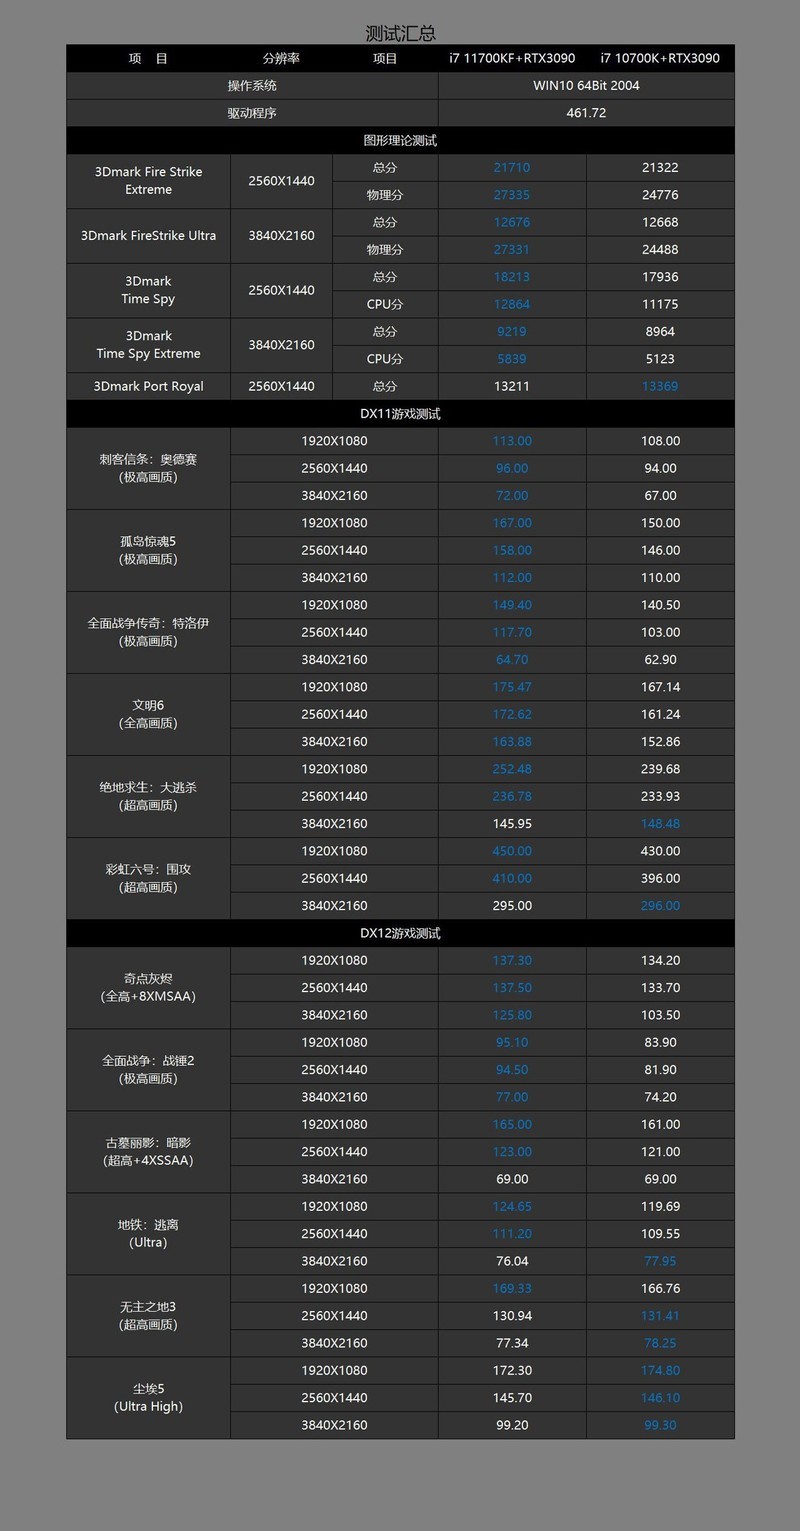
Task: Select the i7 11700KF+RTX3090 column header
Action: point(511,58)
